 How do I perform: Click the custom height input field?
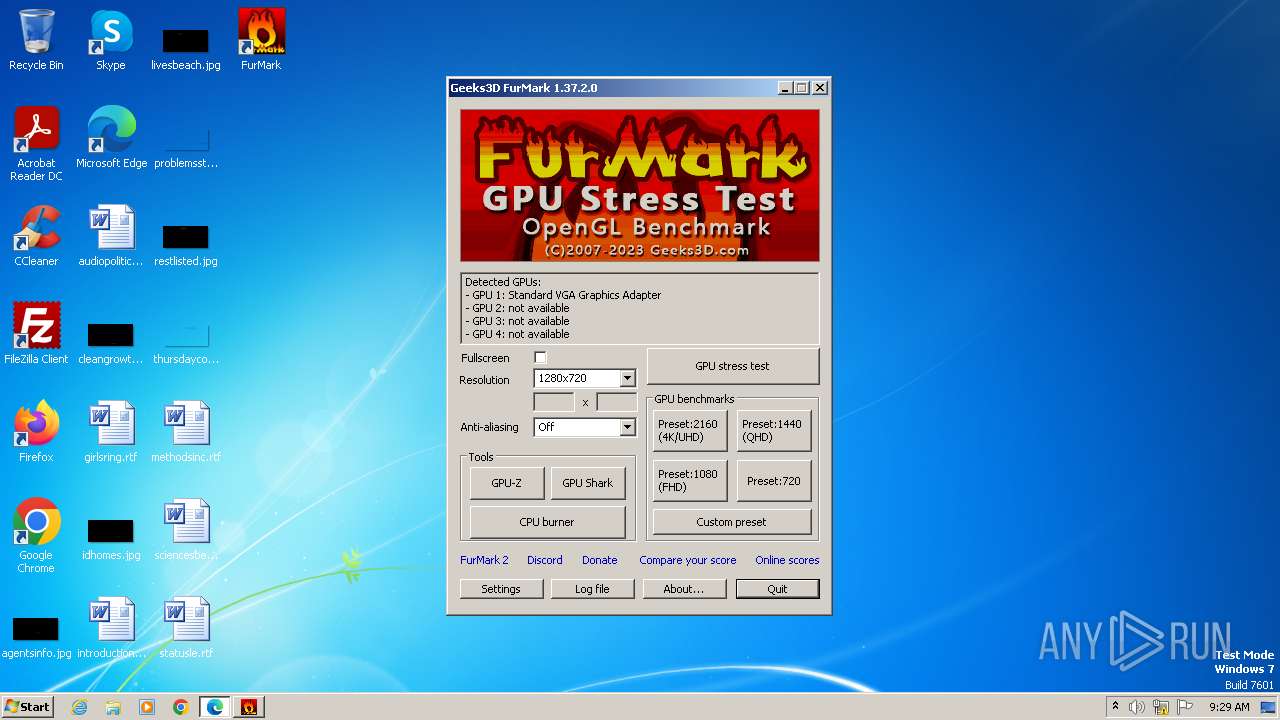tap(616, 402)
